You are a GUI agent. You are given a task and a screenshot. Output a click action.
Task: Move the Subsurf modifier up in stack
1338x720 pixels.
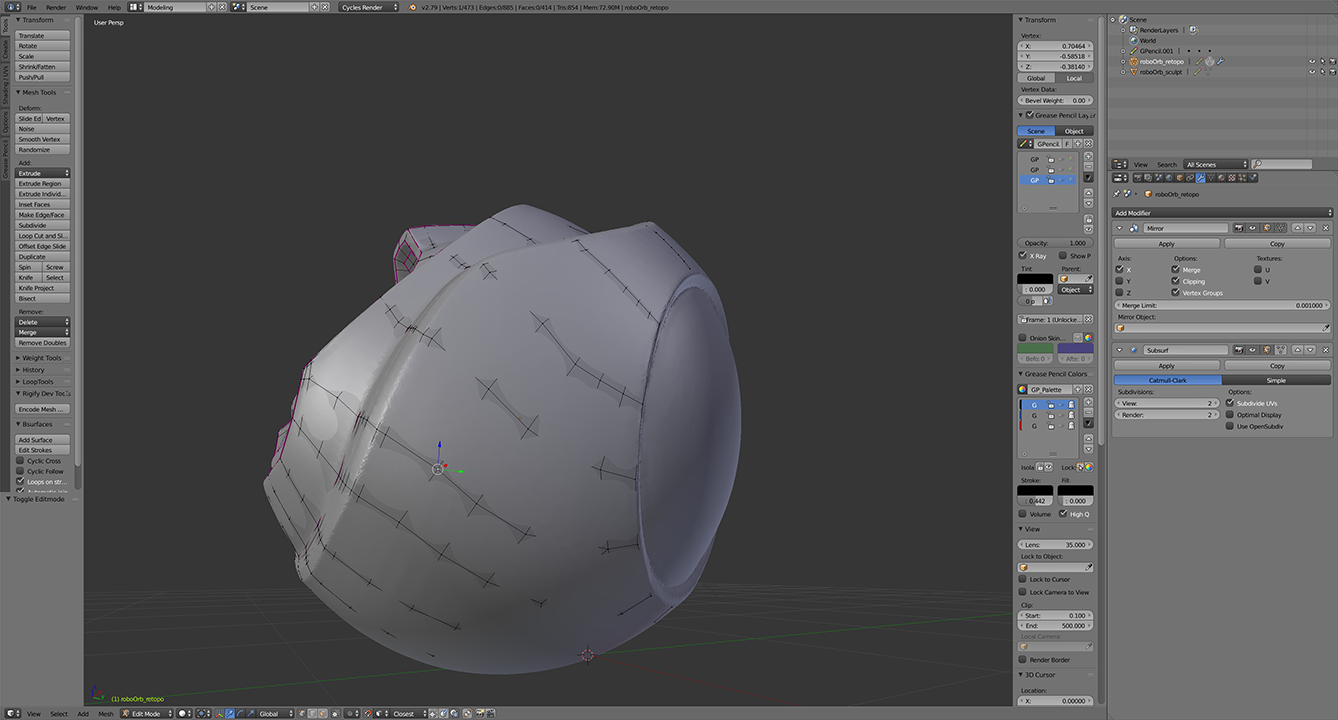pyautogui.click(x=1297, y=350)
